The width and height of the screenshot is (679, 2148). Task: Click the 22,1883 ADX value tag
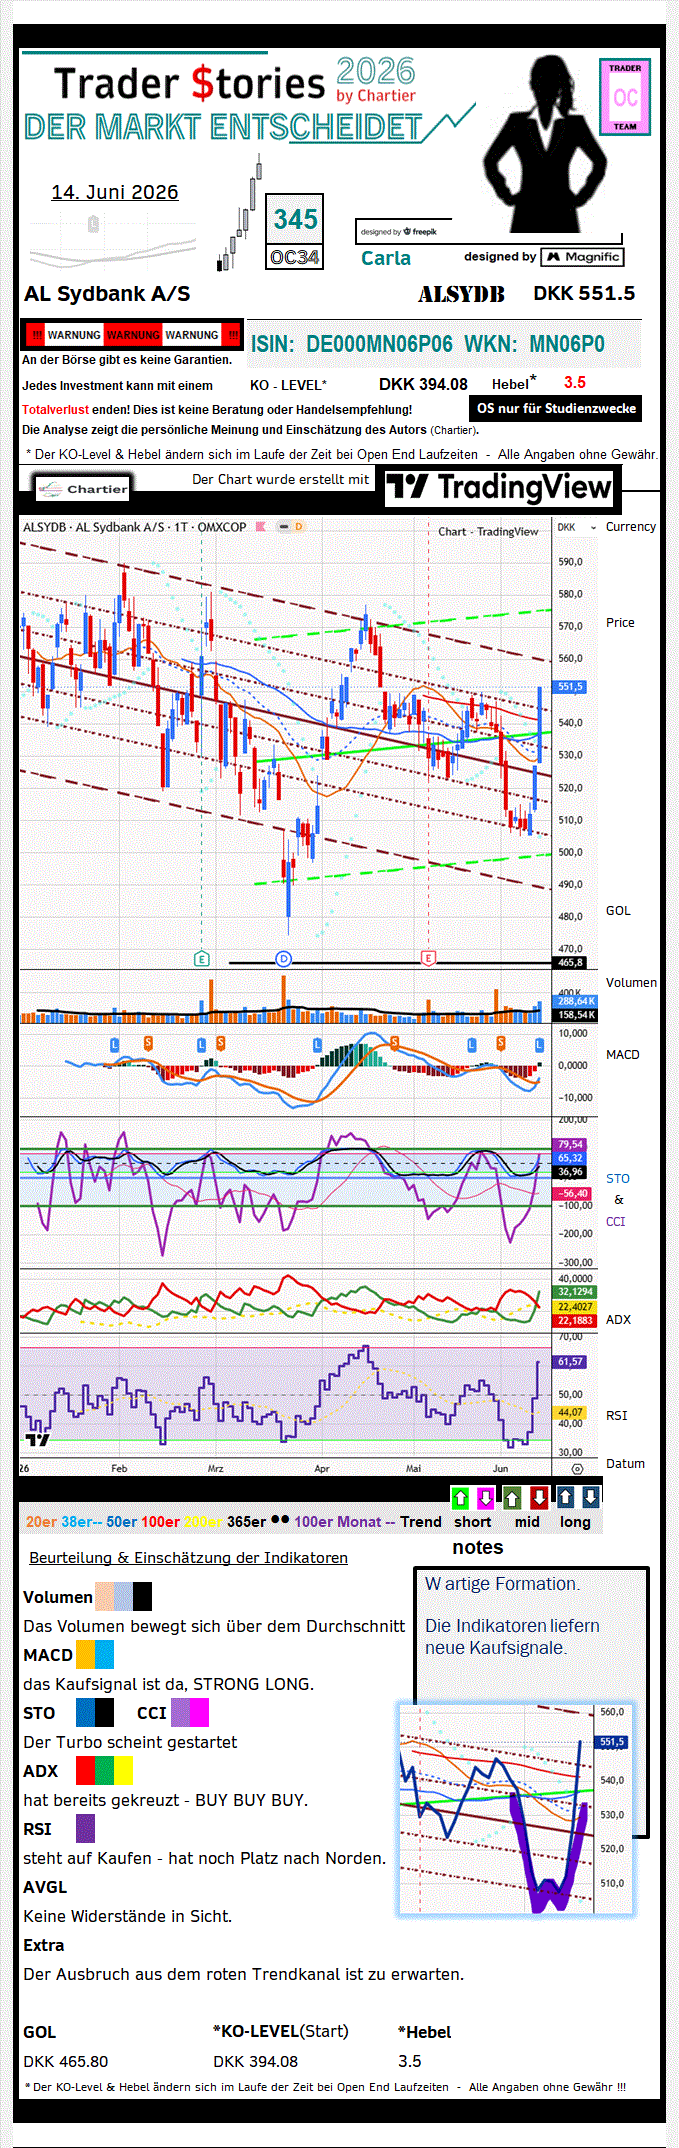coord(575,1320)
